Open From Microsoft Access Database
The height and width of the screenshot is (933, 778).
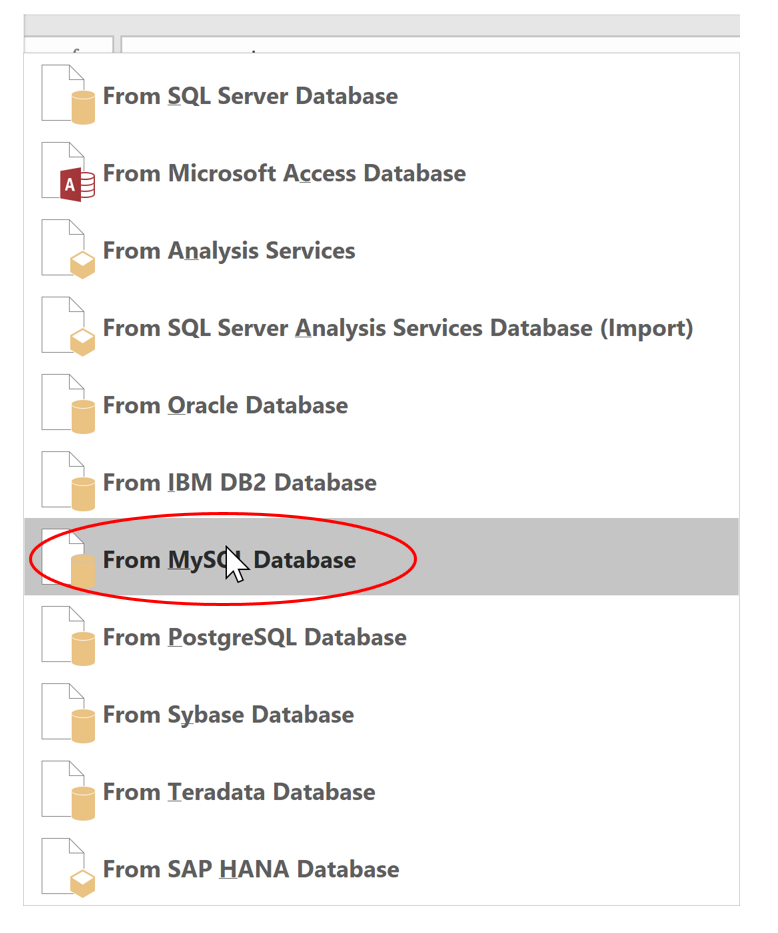(x=285, y=172)
